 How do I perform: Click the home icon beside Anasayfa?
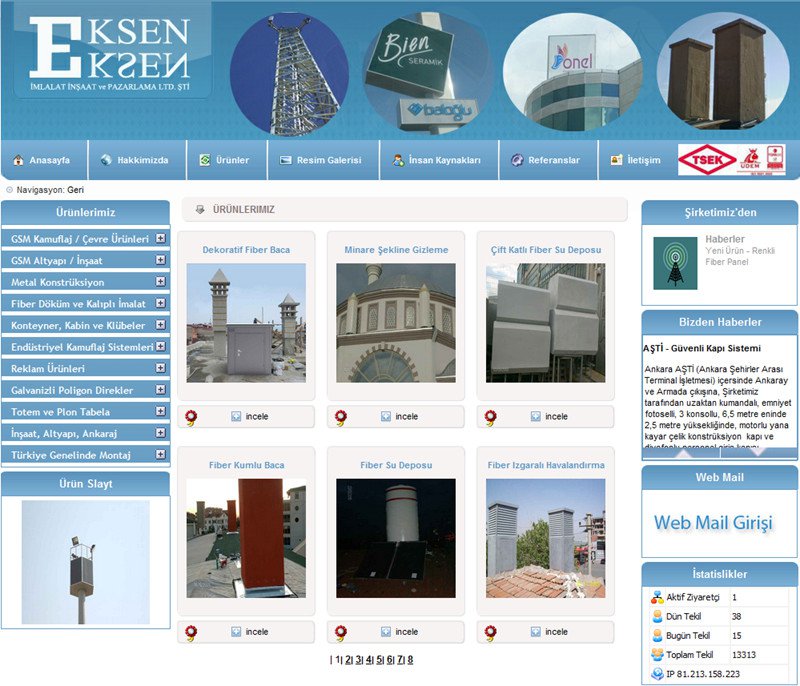point(17,160)
